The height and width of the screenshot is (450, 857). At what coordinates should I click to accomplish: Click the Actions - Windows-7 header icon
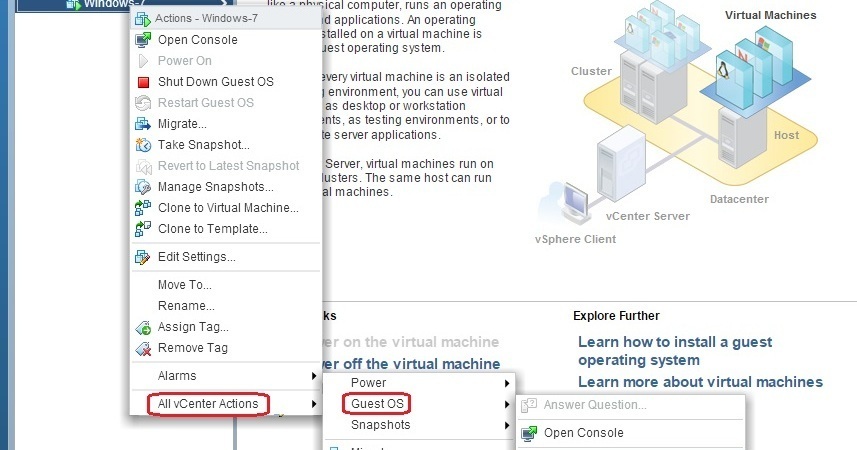[143, 19]
